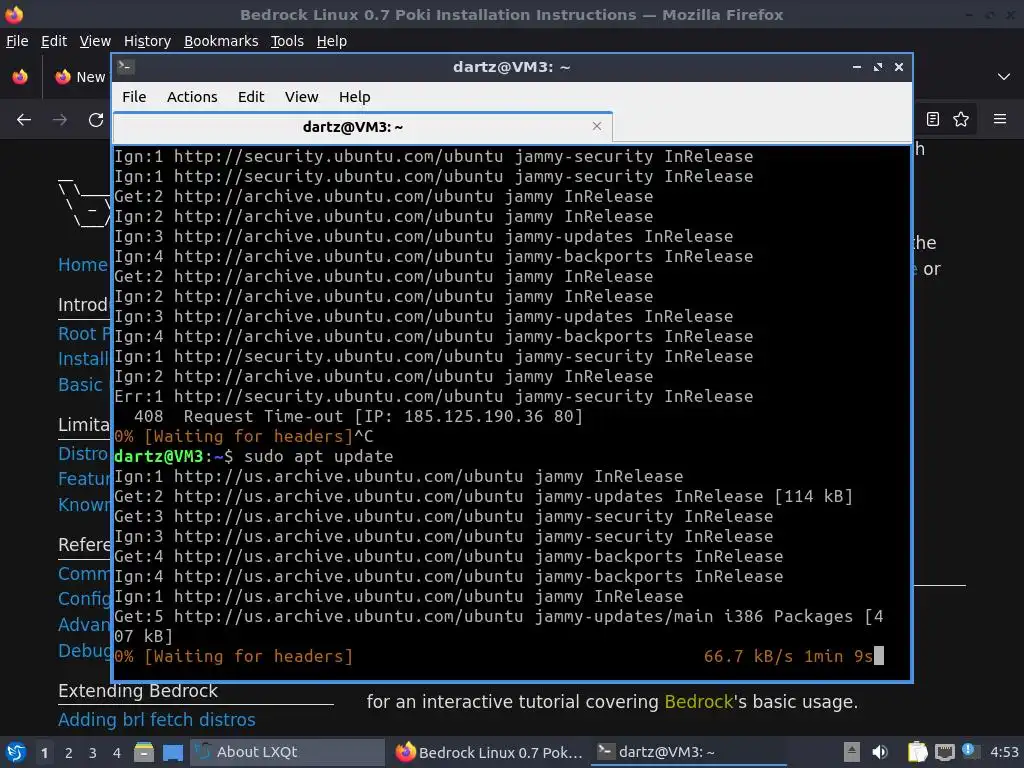Reload the Firefox page
This screenshot has height=768, width=1024.
(x=96, y=120)
